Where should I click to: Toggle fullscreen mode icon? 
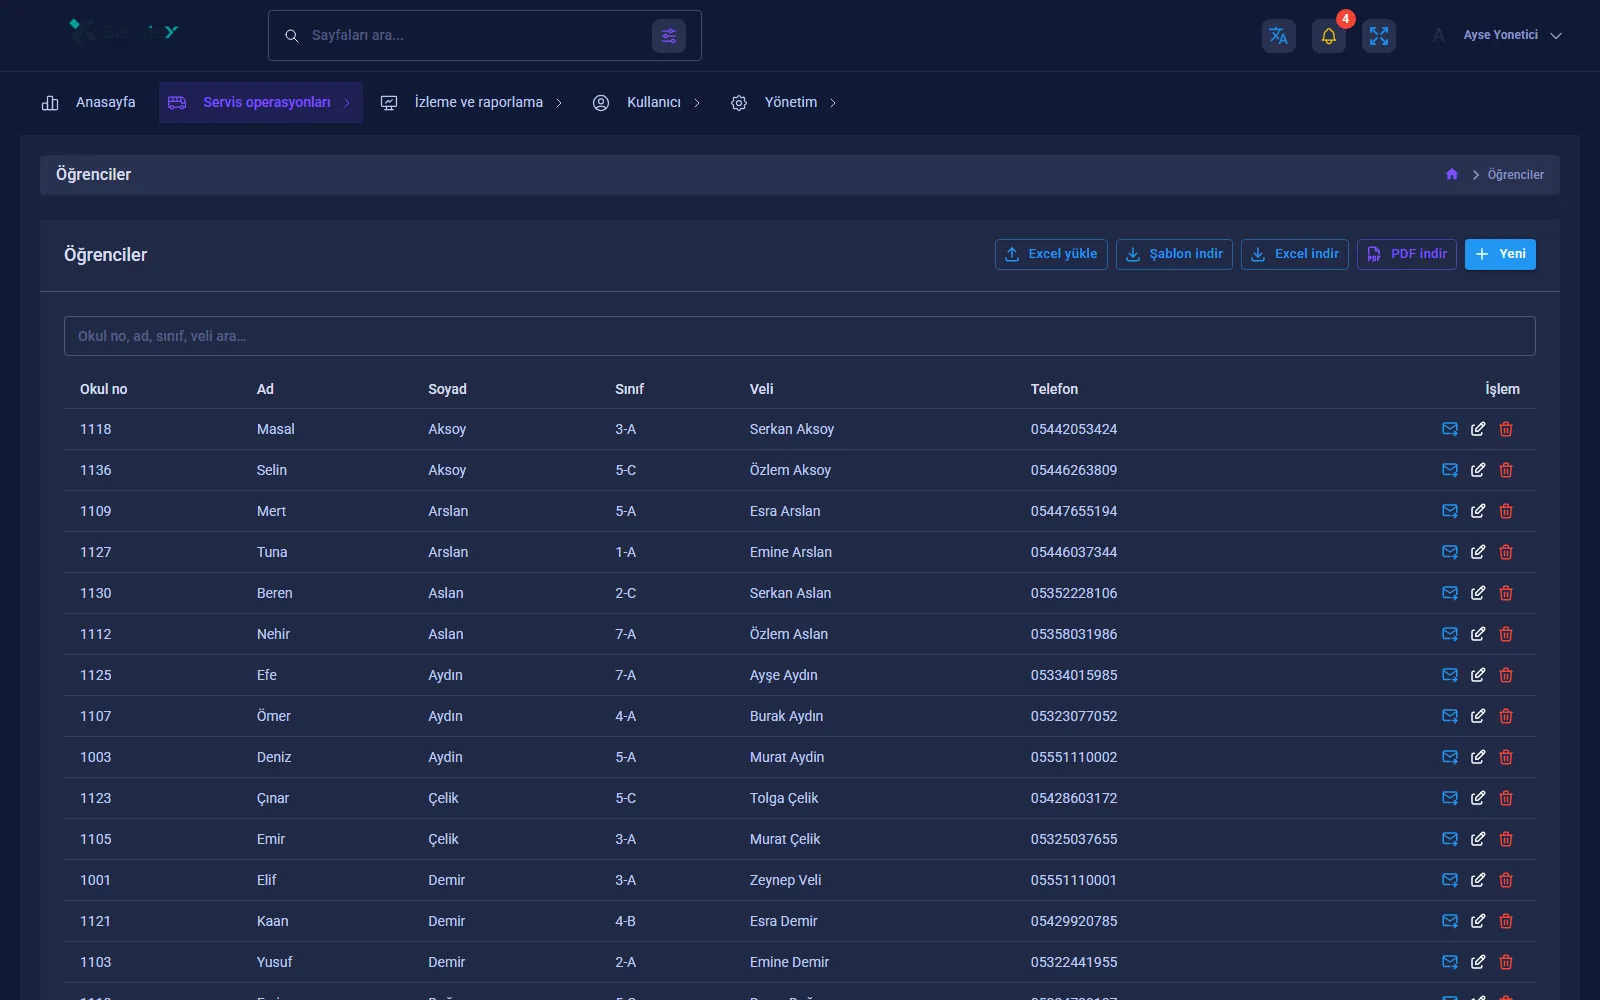point(1379,36)
